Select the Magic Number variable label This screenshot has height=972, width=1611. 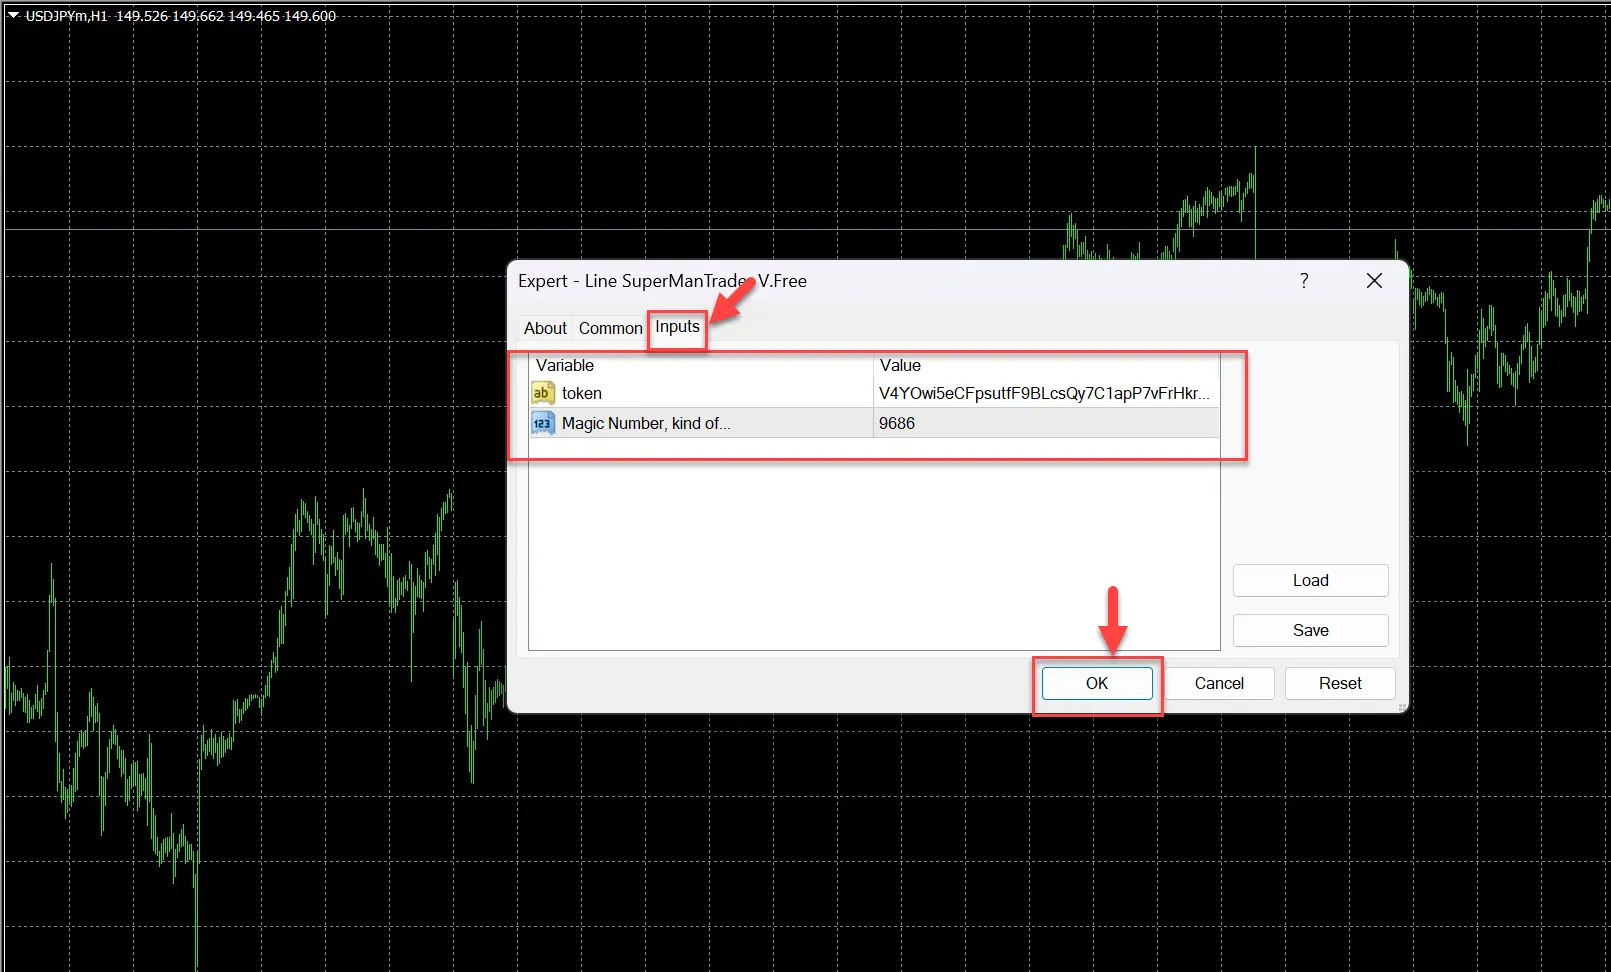click(x=646, y=423)
